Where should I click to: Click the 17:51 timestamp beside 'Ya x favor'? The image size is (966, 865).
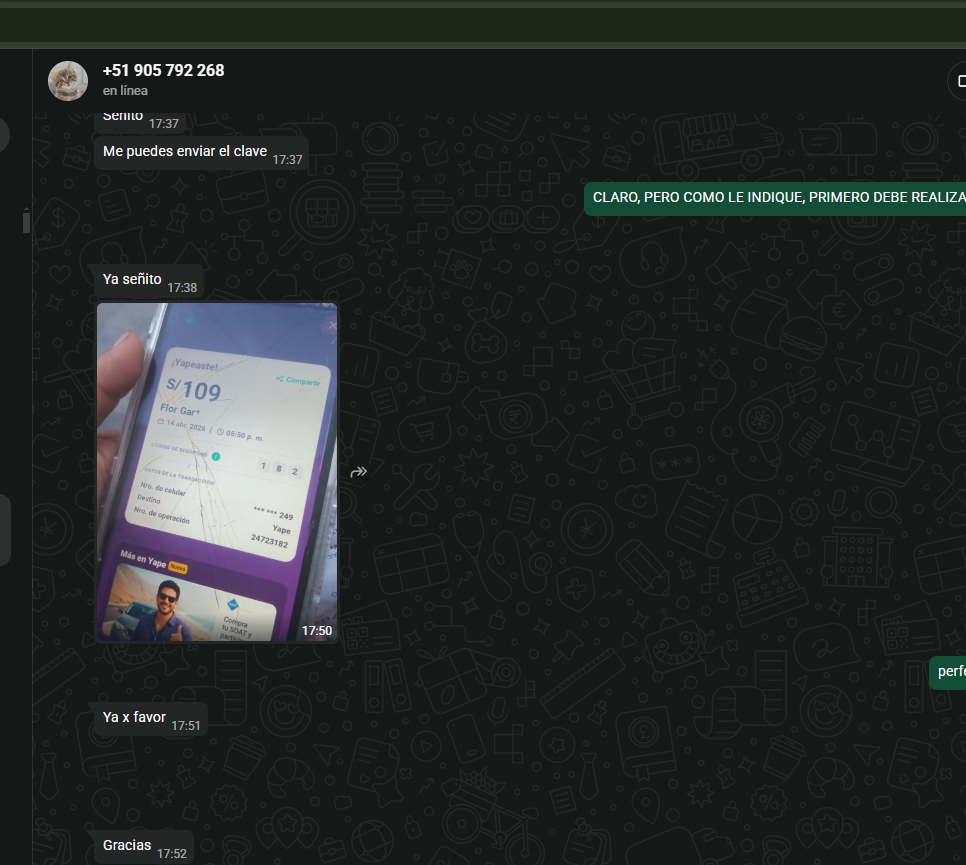(186, 726)
